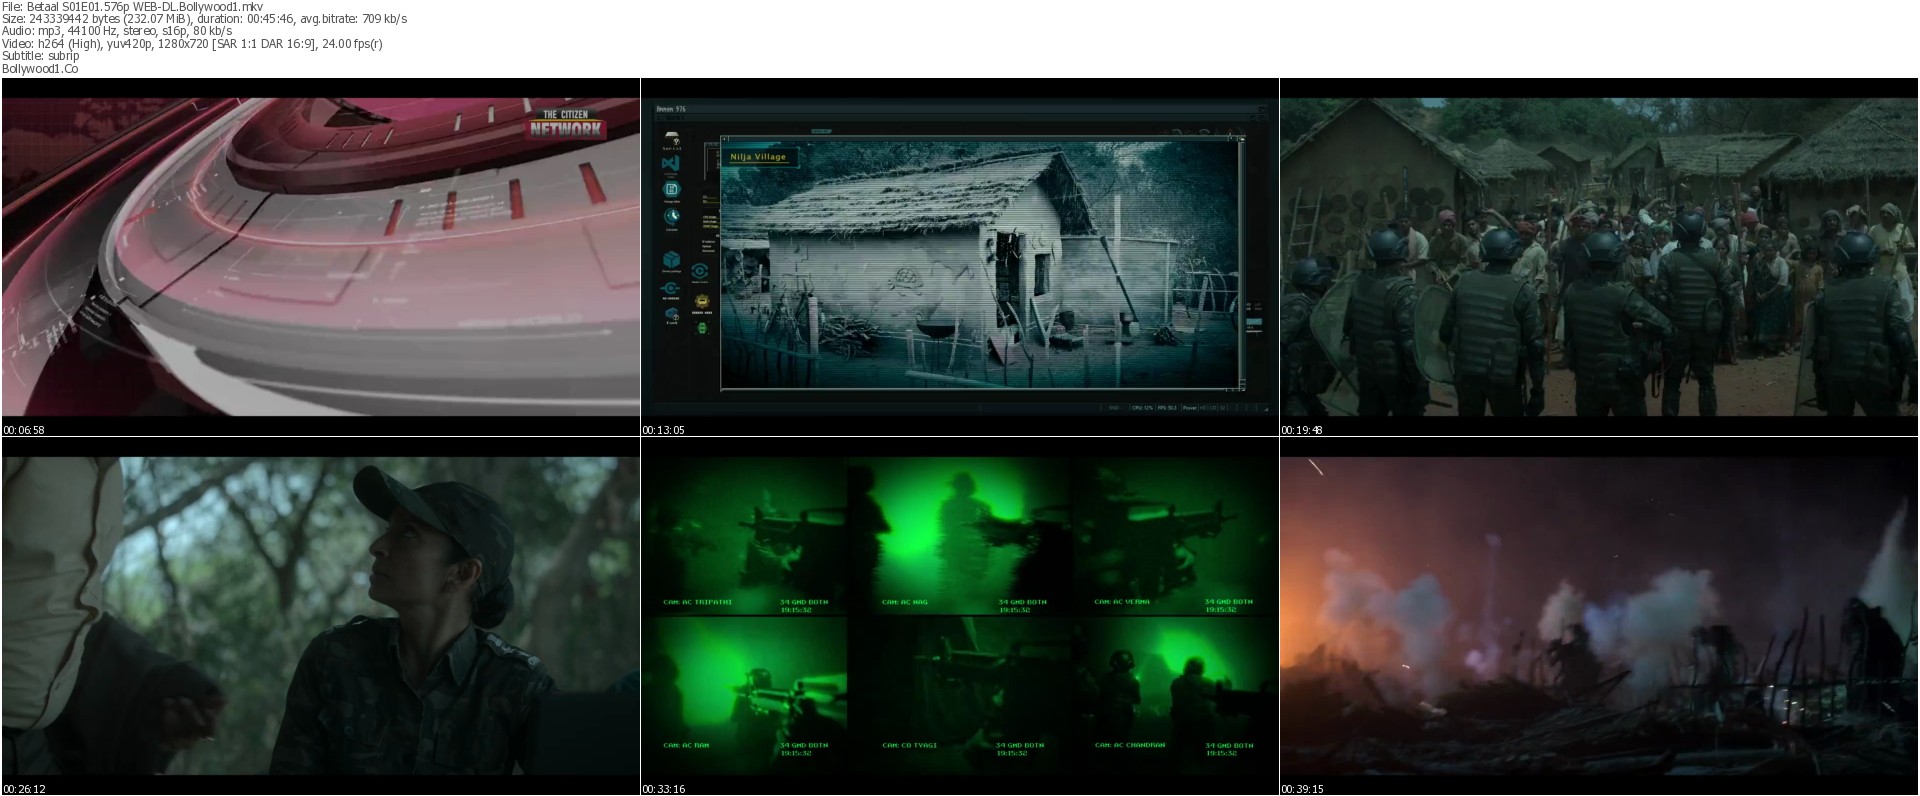Select the Size and duration info line
The width and height of the screenshot is (1920, 796).
(204, 19)
